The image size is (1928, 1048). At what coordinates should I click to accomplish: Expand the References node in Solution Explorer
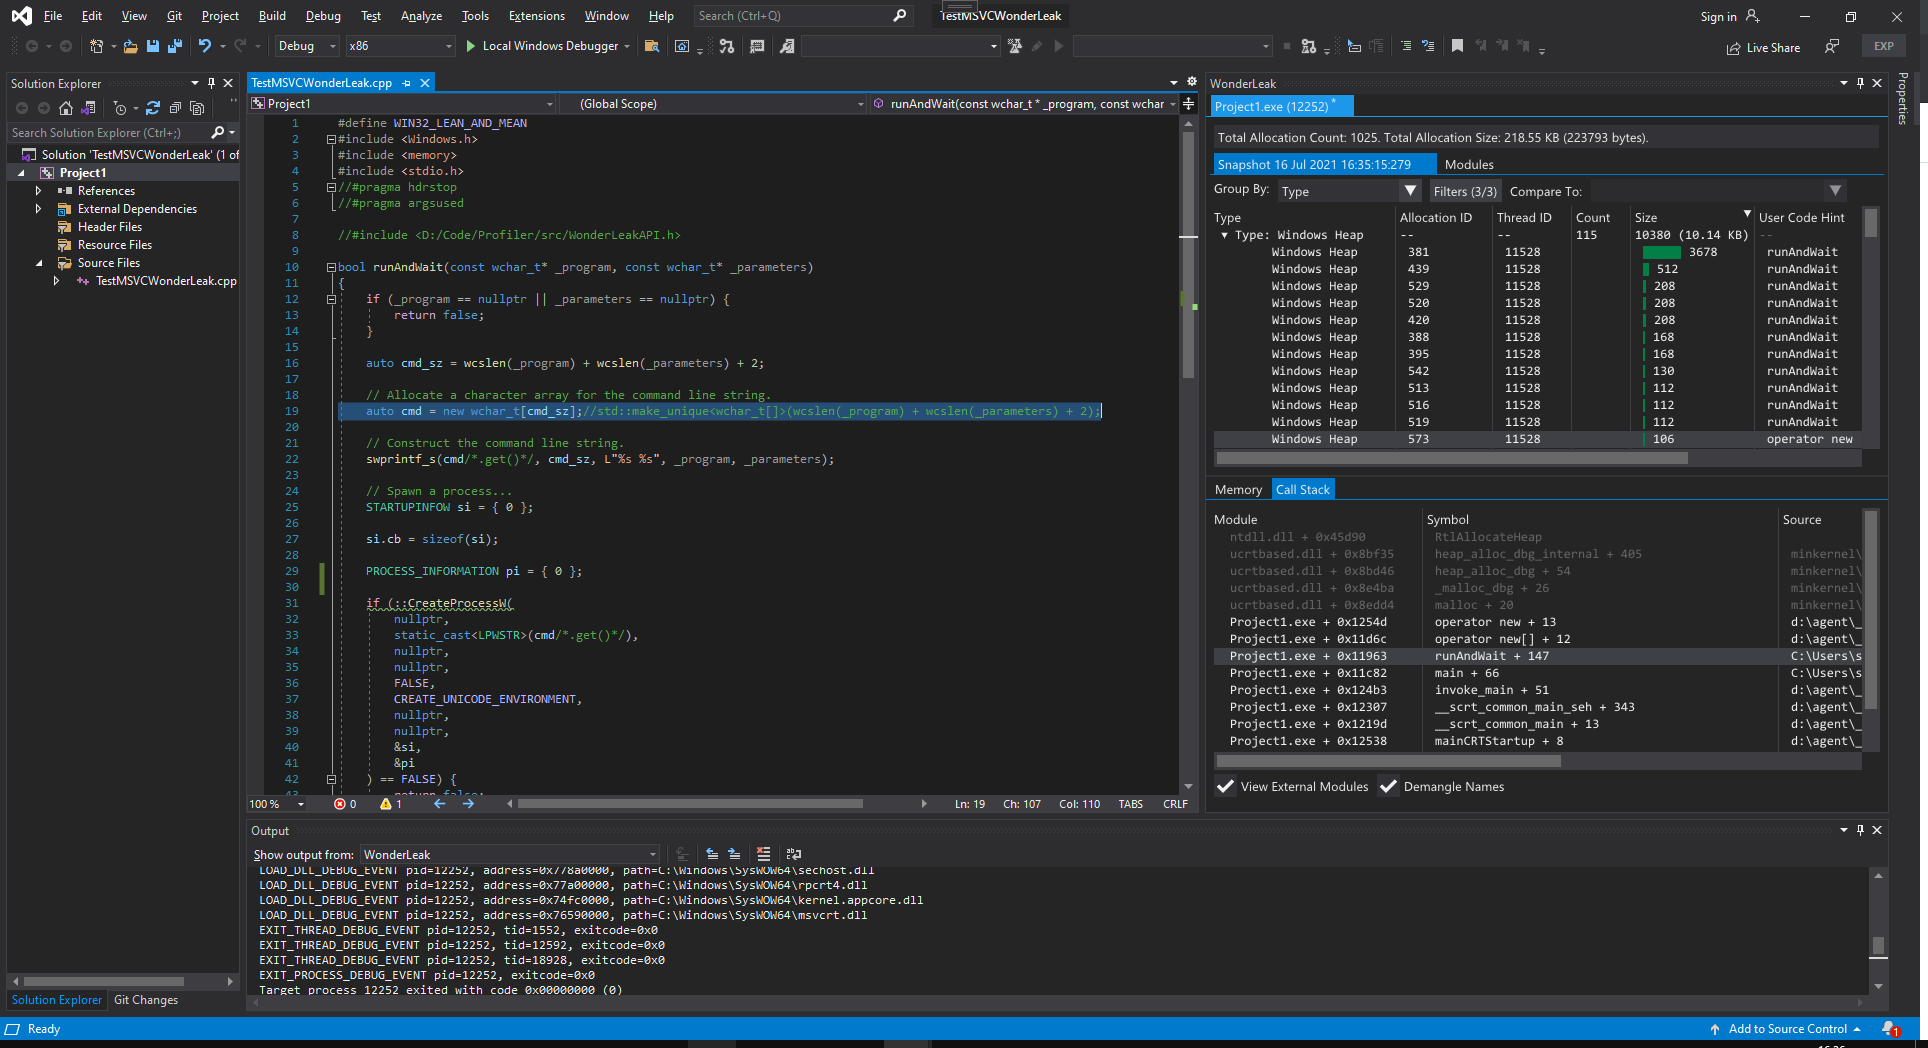(x=39, y=191)
